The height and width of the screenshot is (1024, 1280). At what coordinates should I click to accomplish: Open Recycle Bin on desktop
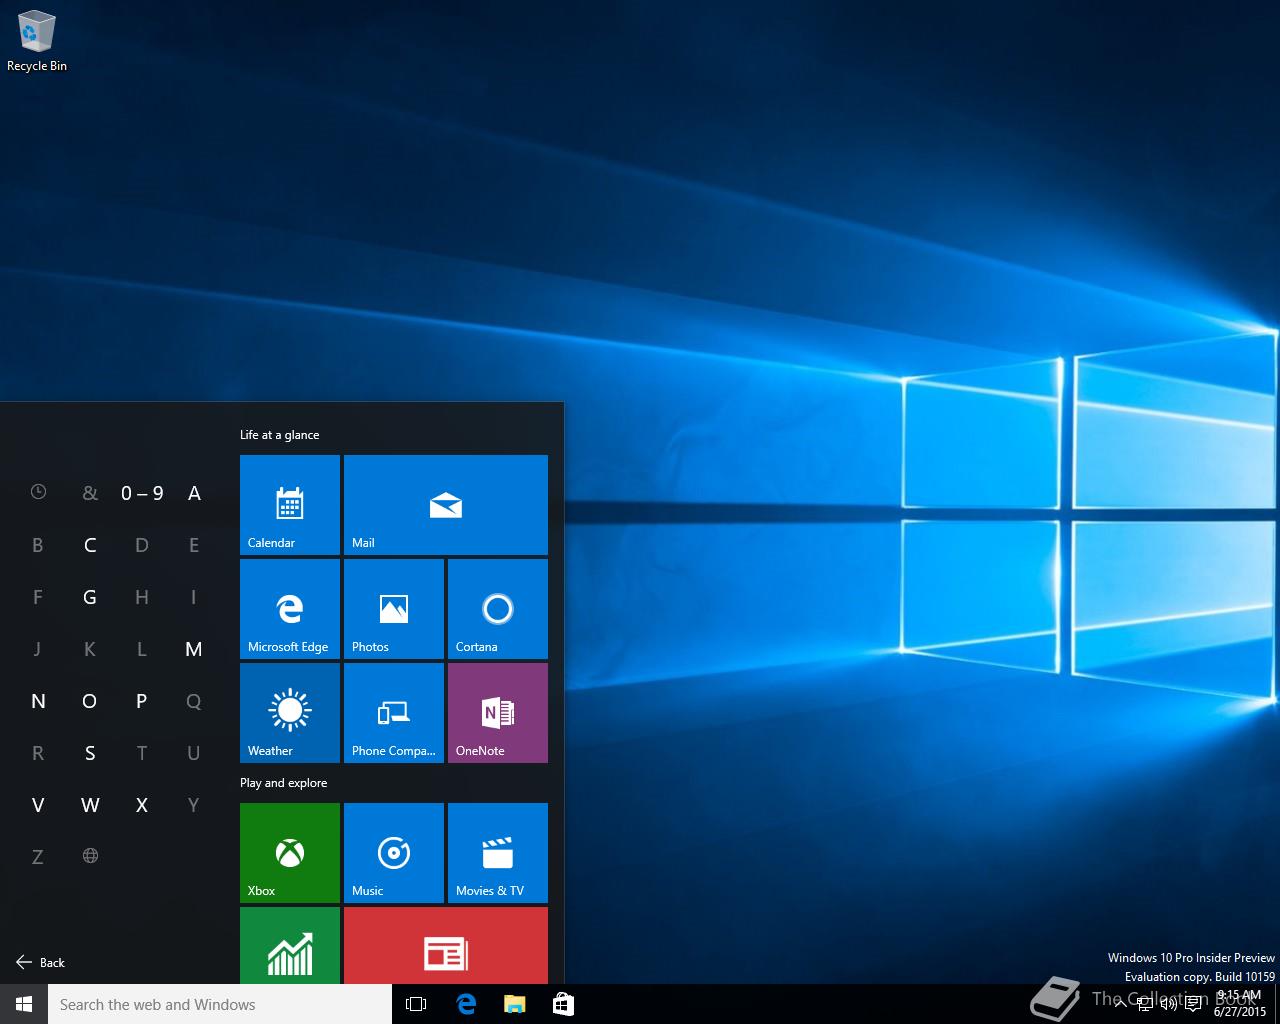tap(37, 42)
